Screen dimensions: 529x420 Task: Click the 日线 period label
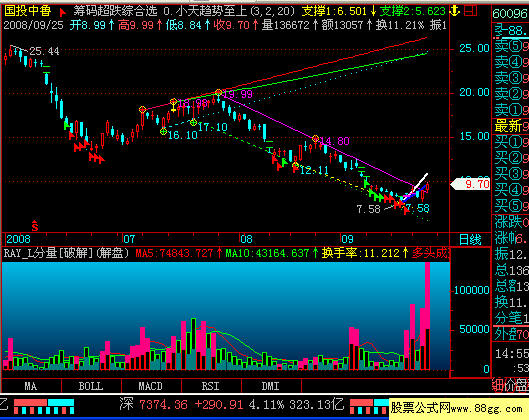(470, 240)
